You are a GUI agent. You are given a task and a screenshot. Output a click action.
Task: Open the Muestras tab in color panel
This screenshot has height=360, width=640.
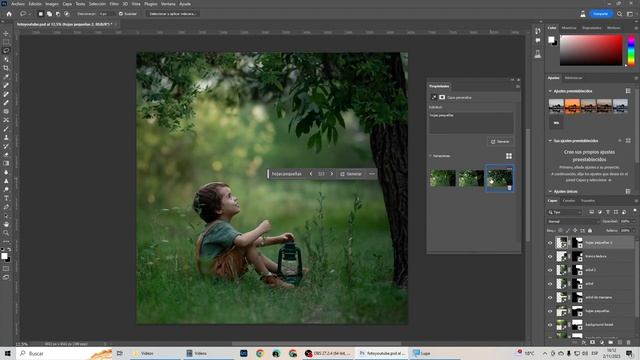[x=569, y=28]
